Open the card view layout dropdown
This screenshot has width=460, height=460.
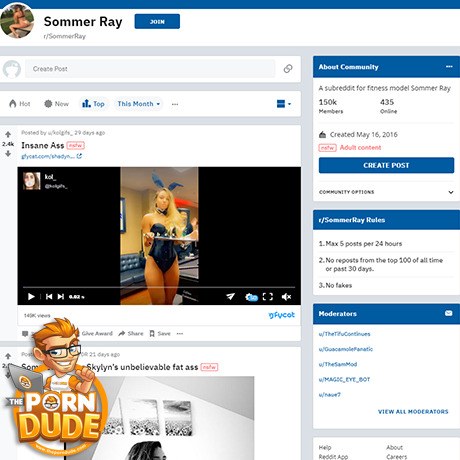(x=284, y=104)
